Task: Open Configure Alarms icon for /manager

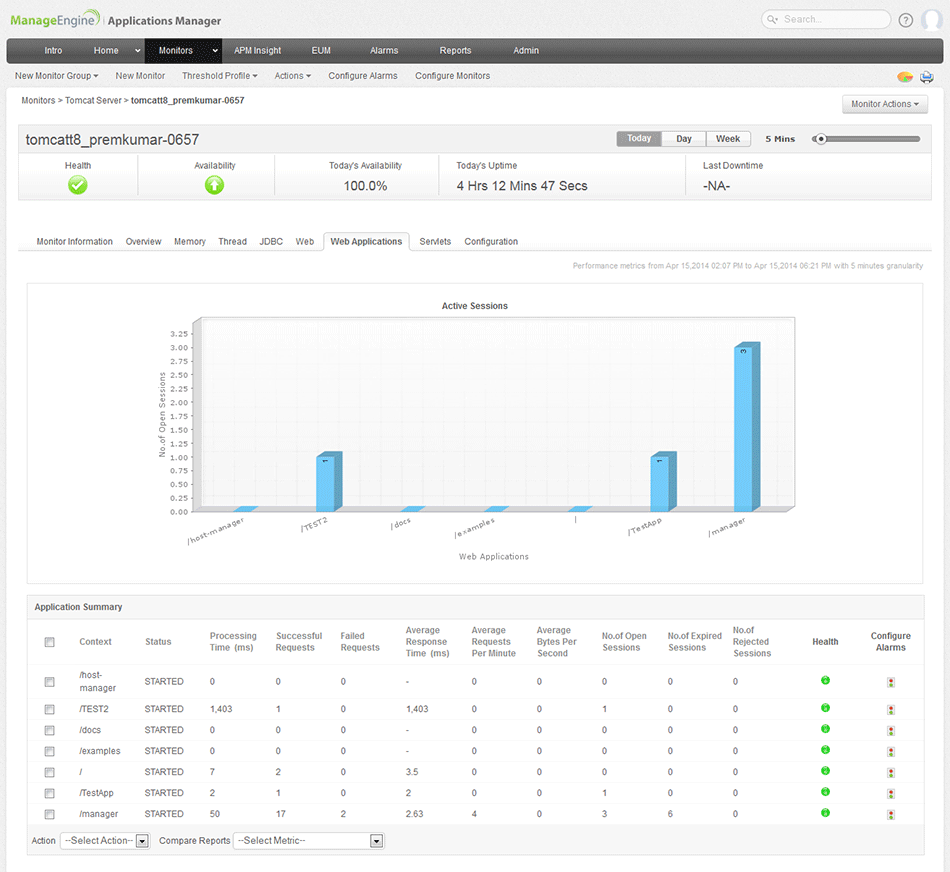Action: pos(891,814)
